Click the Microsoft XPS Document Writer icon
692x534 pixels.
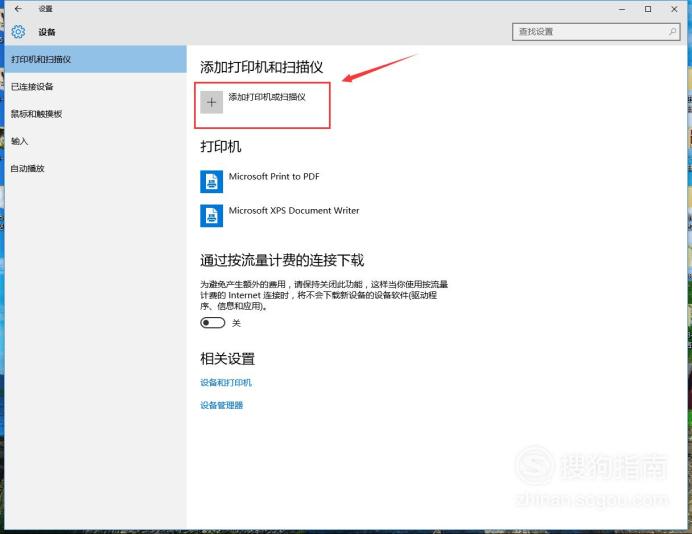click(211, 216)
